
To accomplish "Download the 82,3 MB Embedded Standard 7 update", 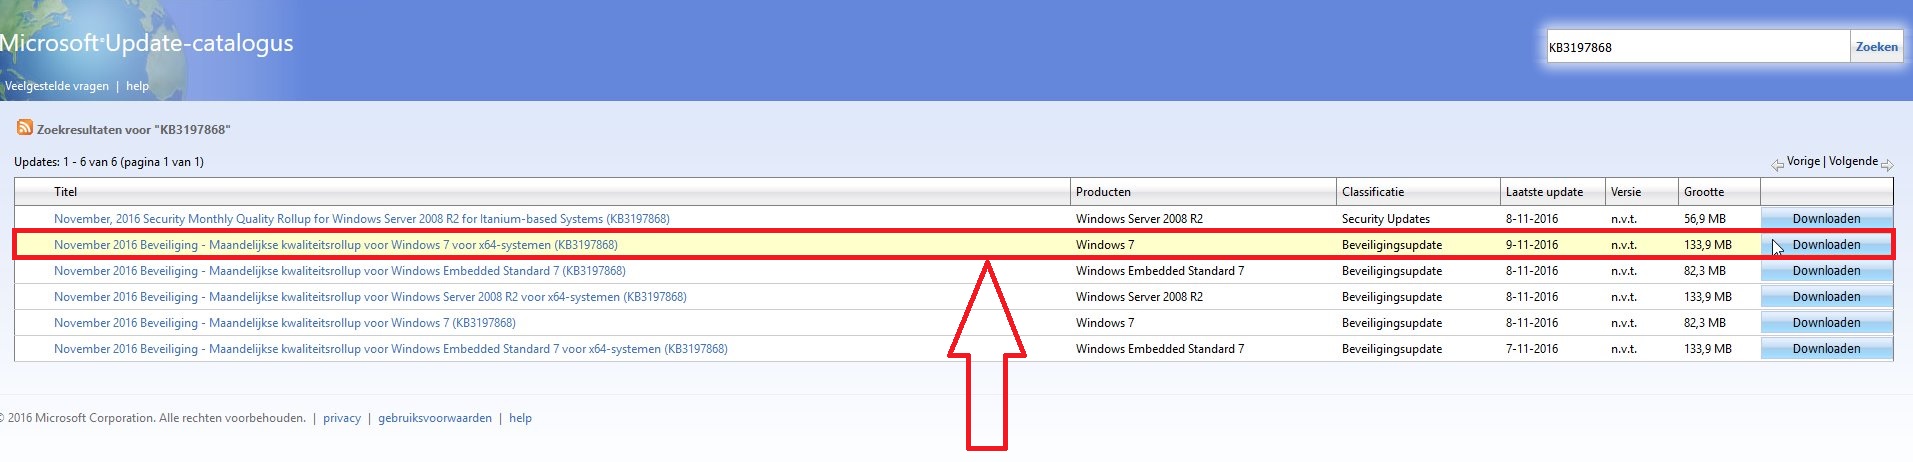I will pos(1826,271).
